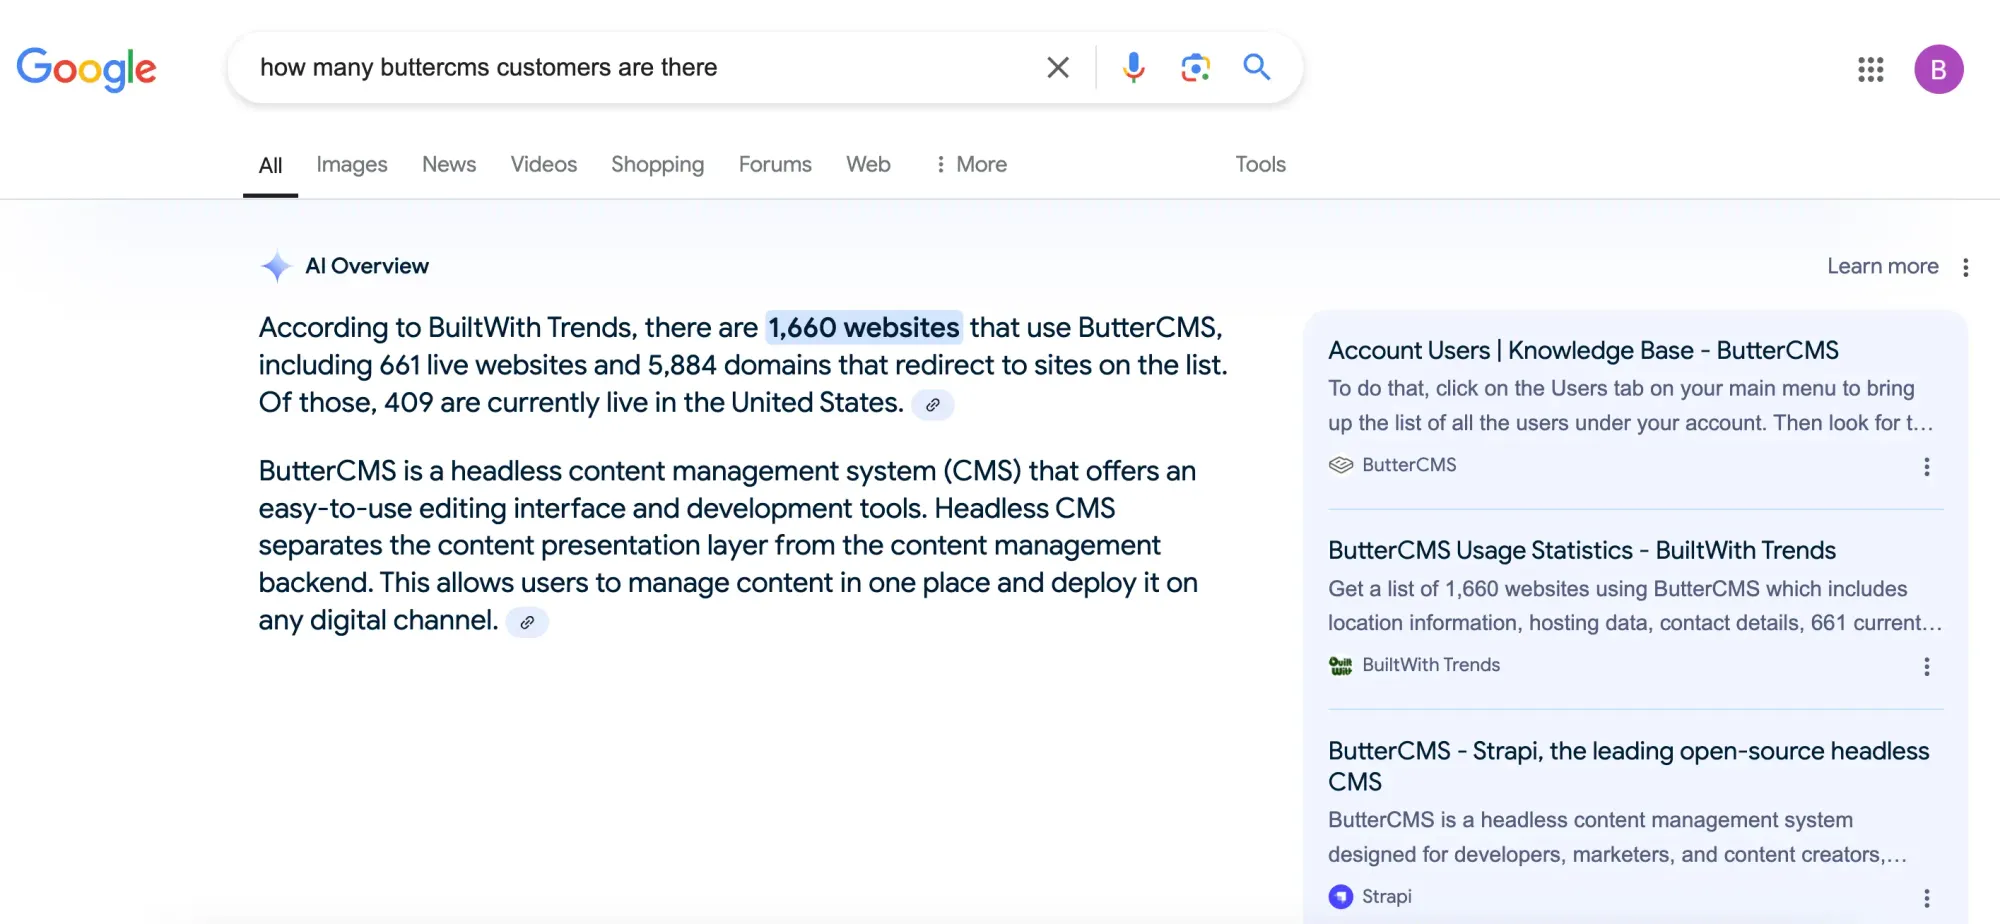
Task: Open three-dot menu for ButterCMS source card
Action: [x=1926, y=467]
